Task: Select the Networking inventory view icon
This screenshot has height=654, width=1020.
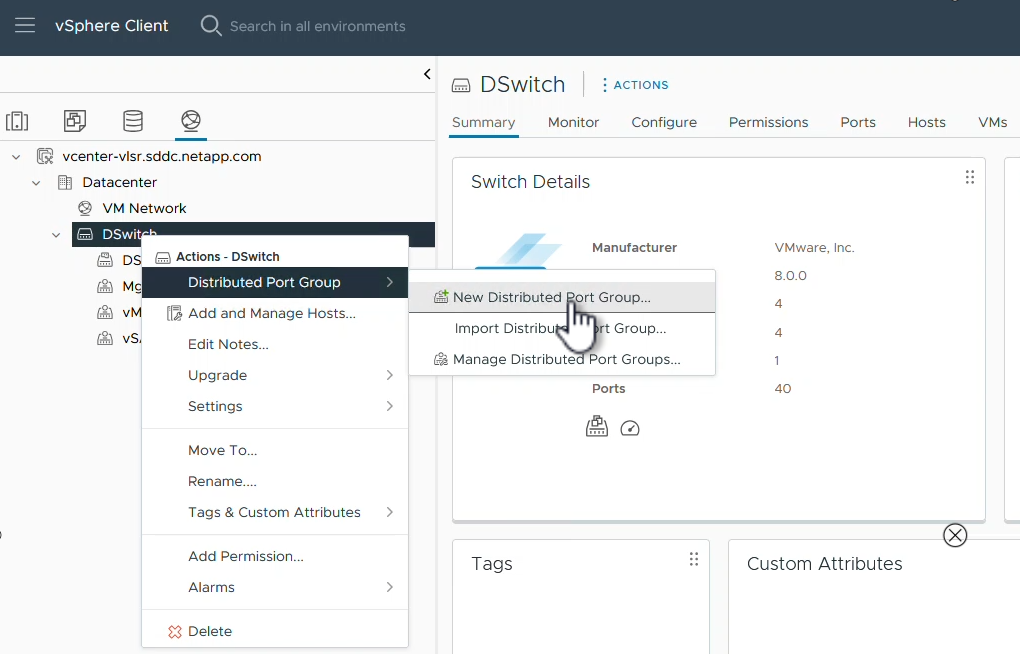Action: click(x=190, y=121)
